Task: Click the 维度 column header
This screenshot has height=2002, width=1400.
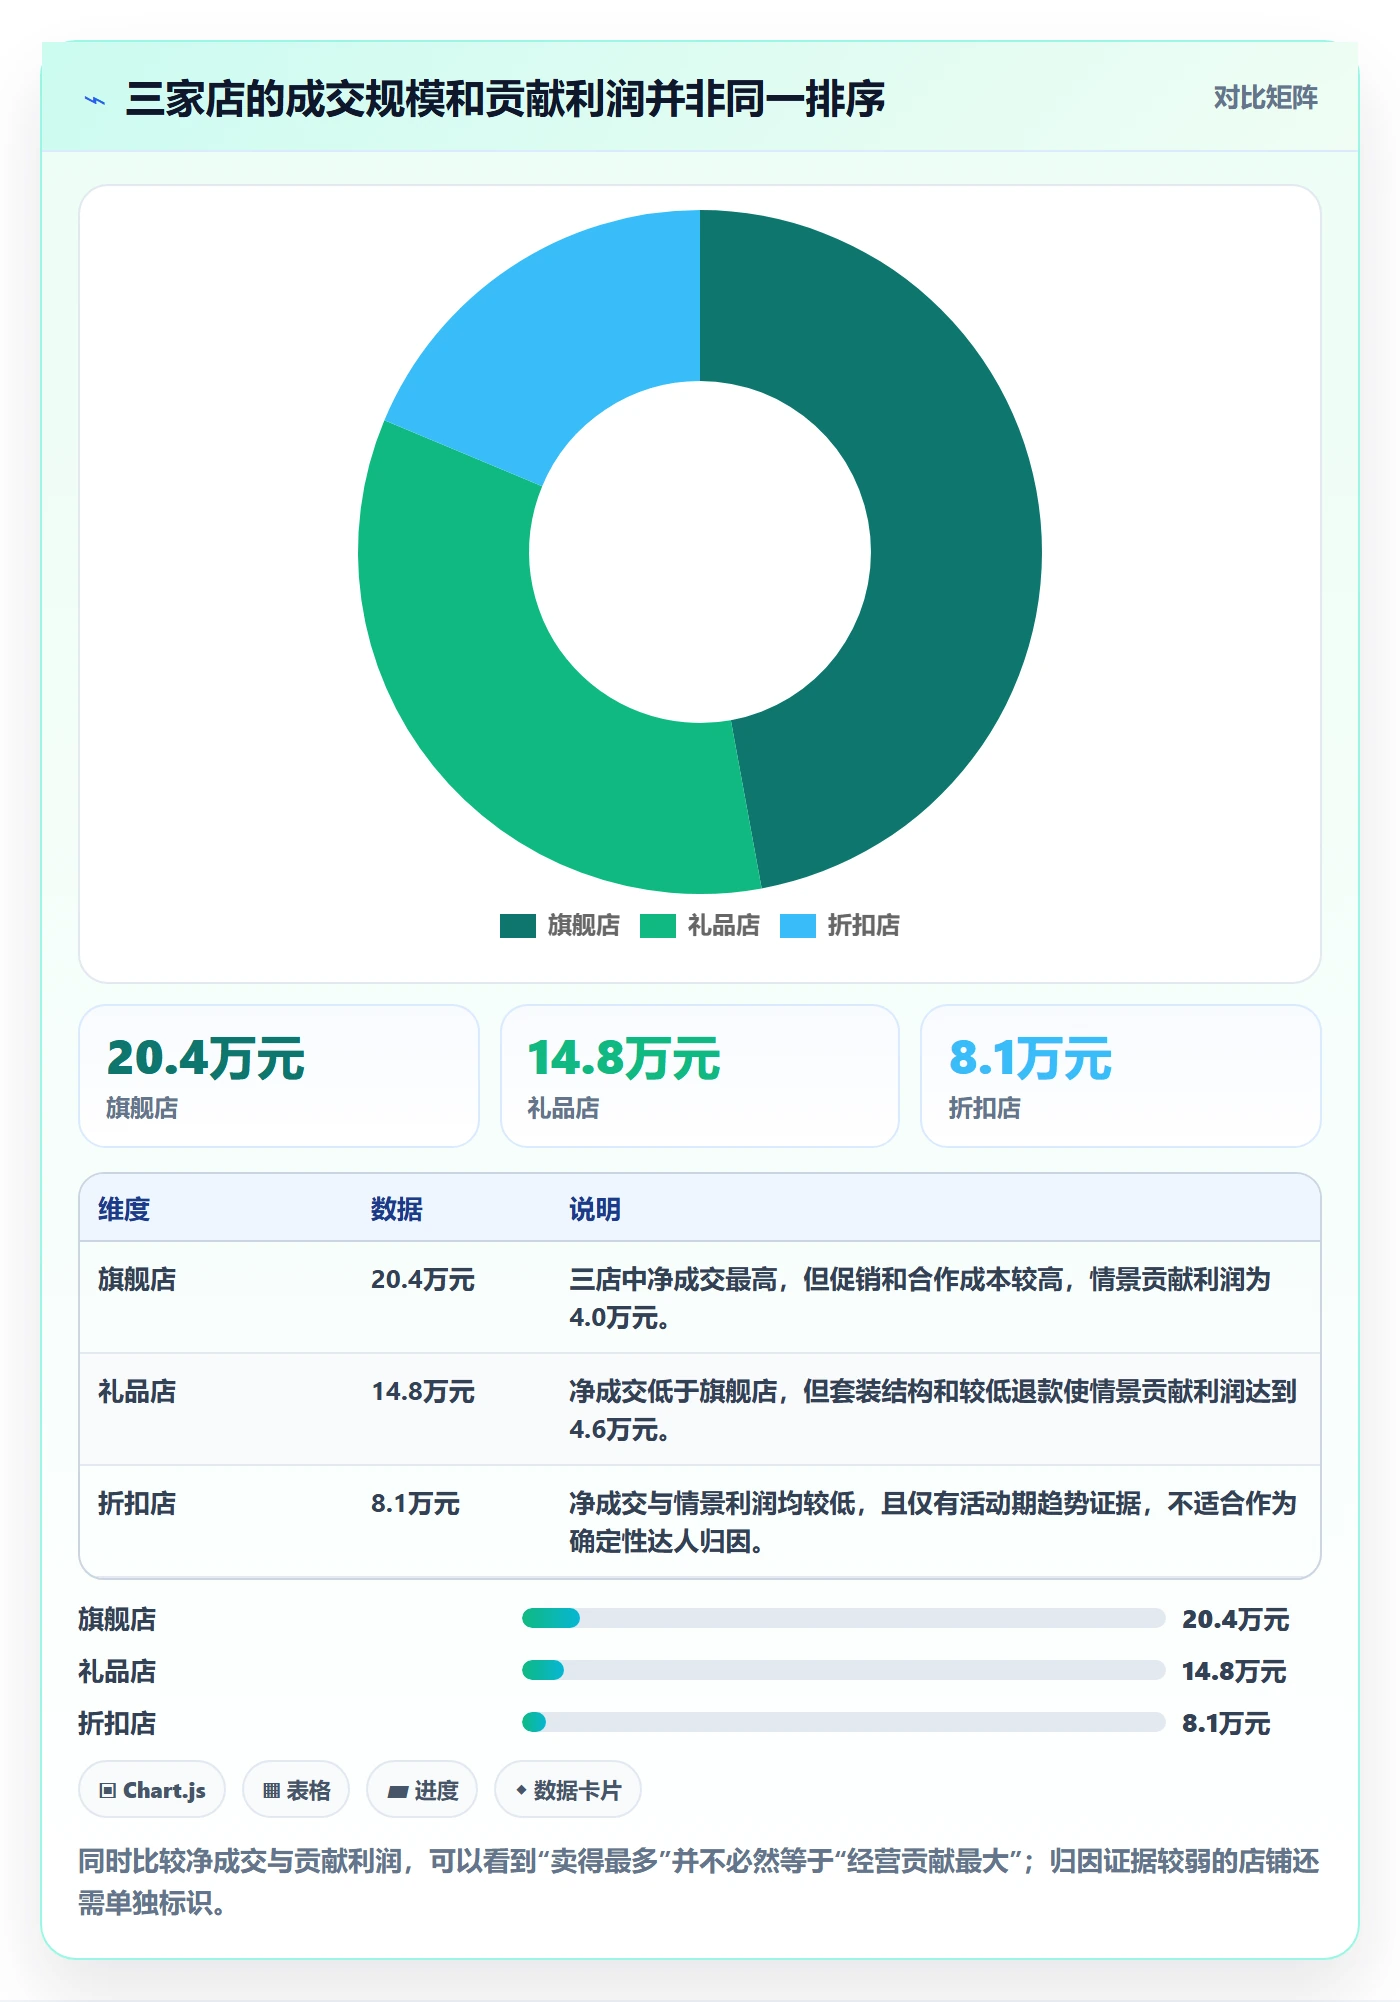Action: [x=124, y=1209]
